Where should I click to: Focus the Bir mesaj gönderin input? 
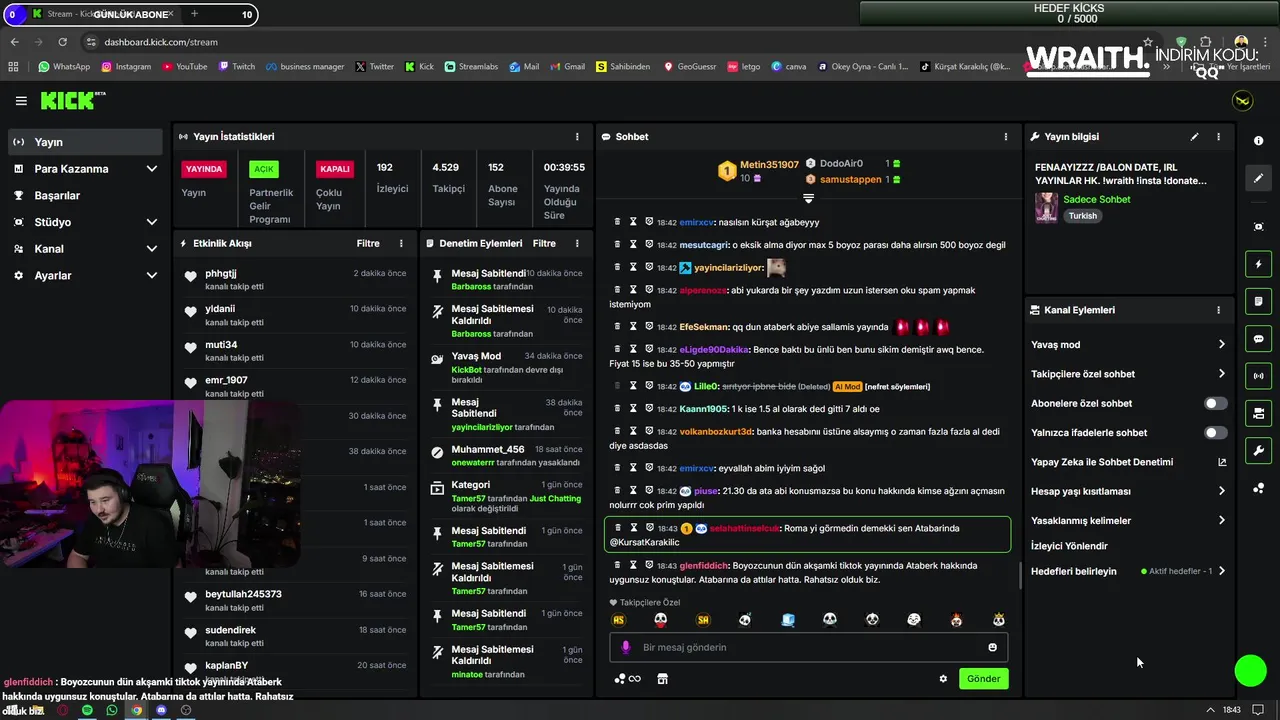click(809, 647)
